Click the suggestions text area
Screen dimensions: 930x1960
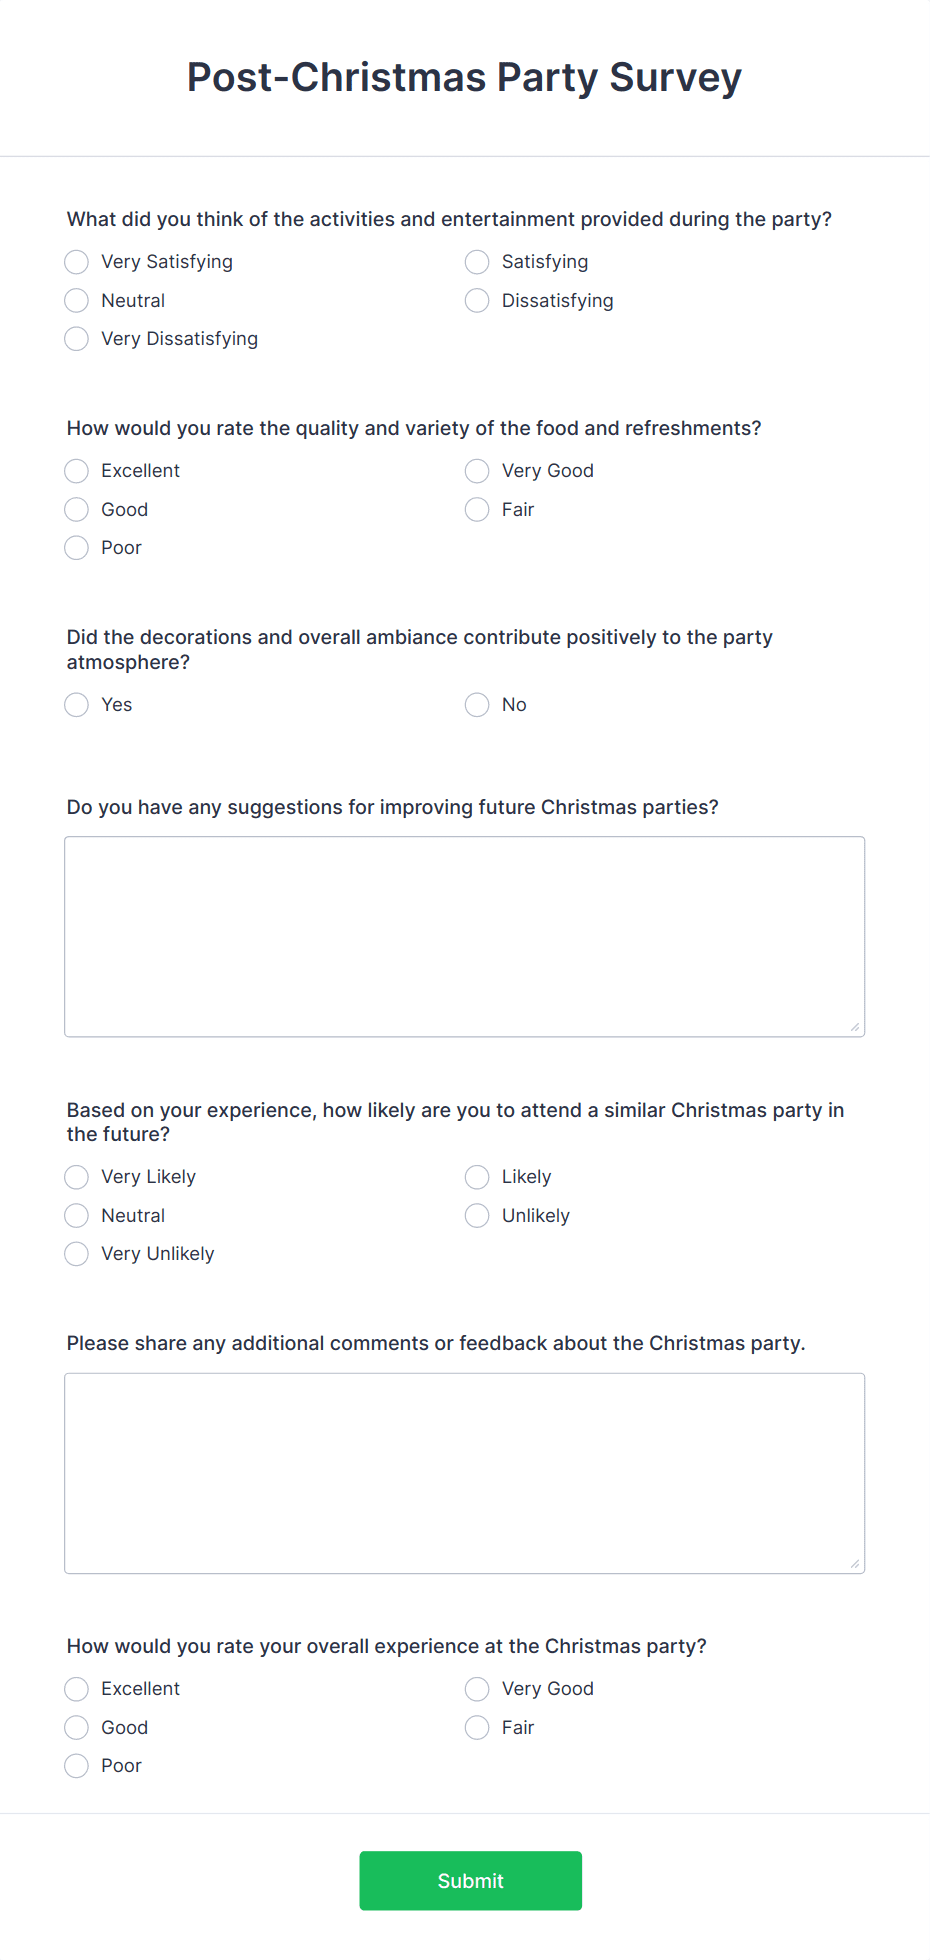(x=464, y=935)
